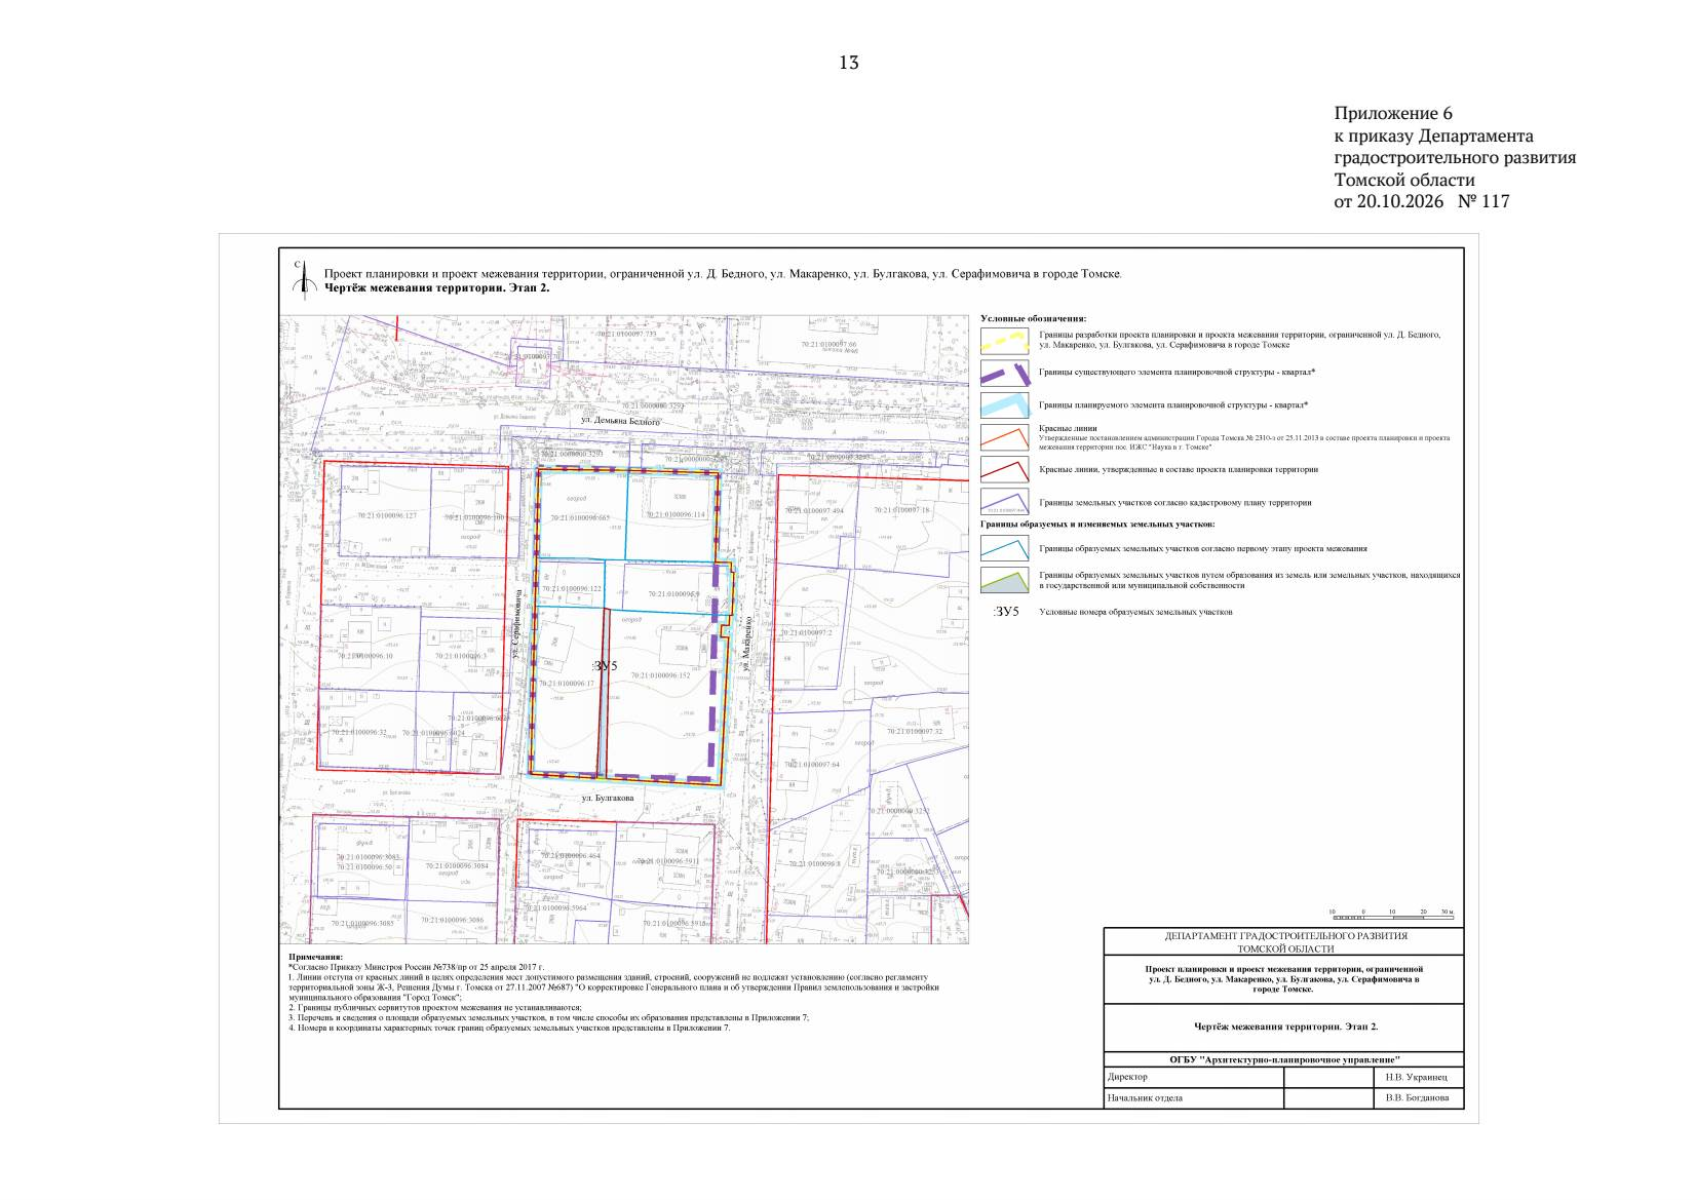1698x1200 pixels.
Task: Click the ':ЗУ5' parcel label on the map
Action: click(604, 666)
